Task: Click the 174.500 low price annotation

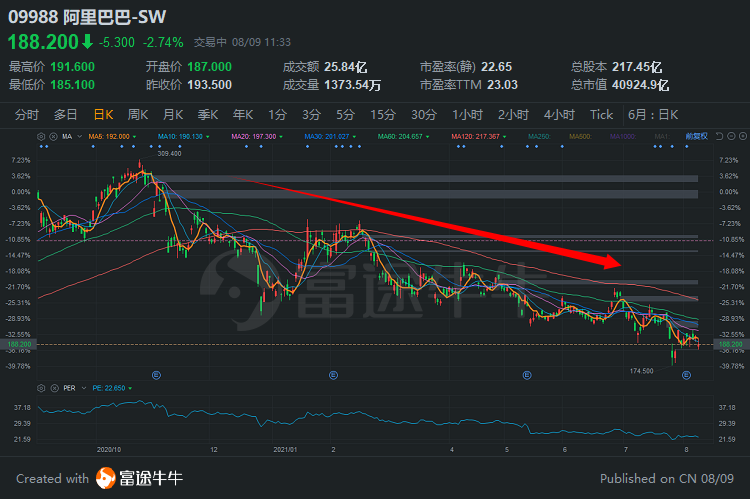Action: click(641, 371)
